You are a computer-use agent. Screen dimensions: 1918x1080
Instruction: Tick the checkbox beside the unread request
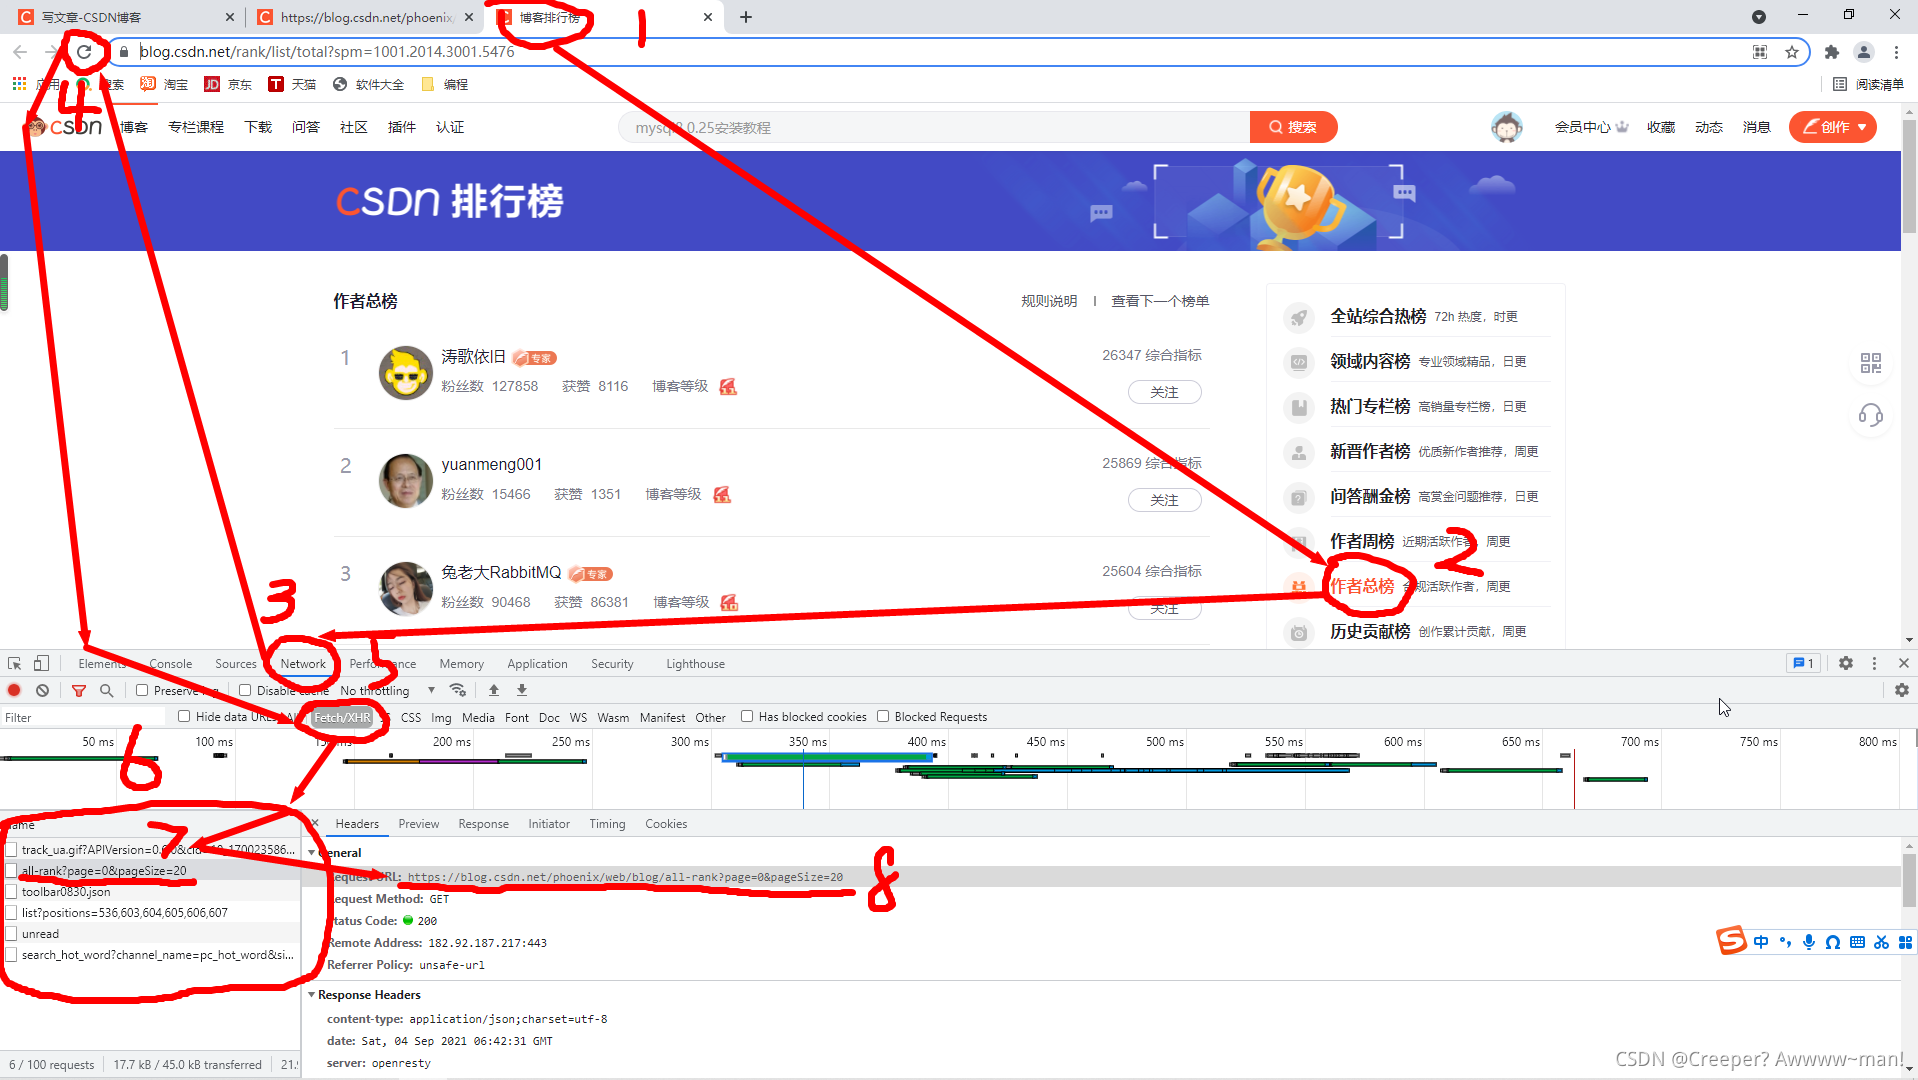(11, 933)
